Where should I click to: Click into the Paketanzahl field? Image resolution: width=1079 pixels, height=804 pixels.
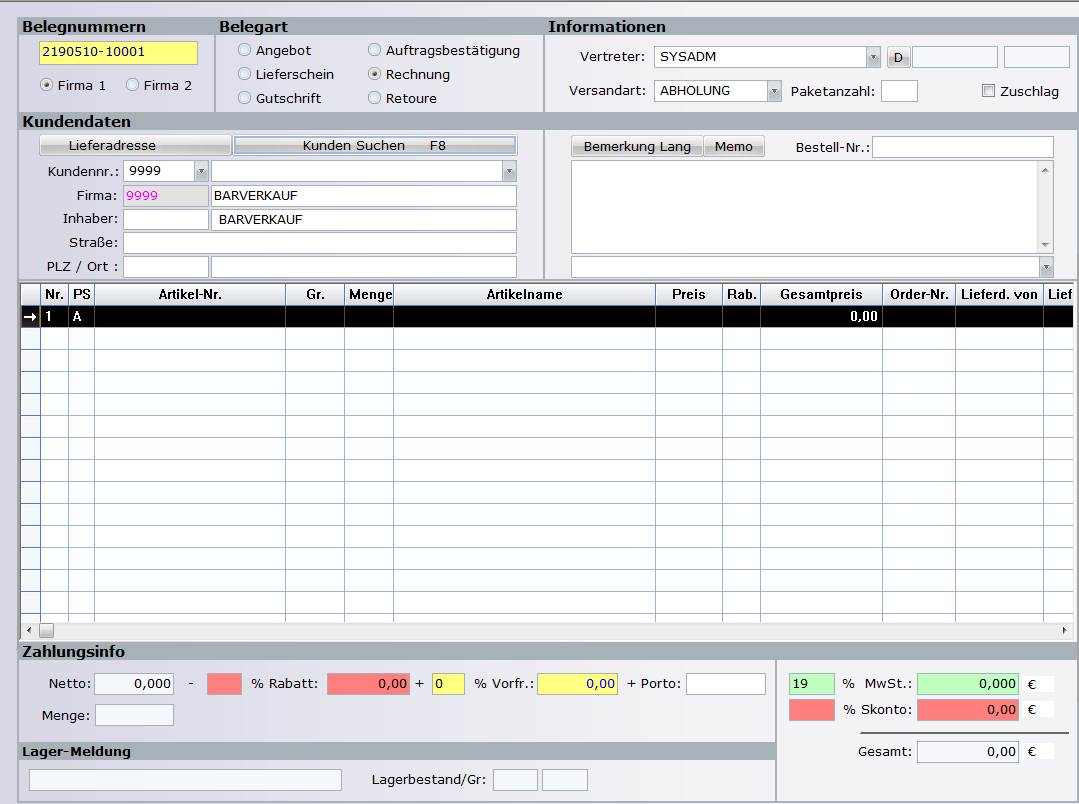[x=898, y=91]
